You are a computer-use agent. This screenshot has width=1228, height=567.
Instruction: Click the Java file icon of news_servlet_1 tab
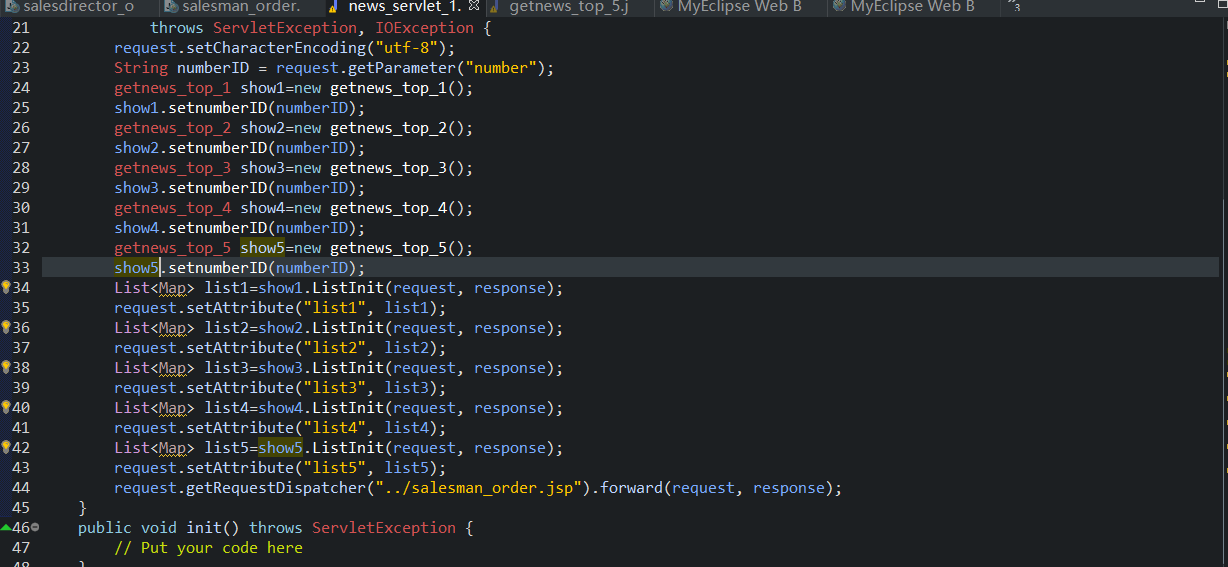click(333, 7)
